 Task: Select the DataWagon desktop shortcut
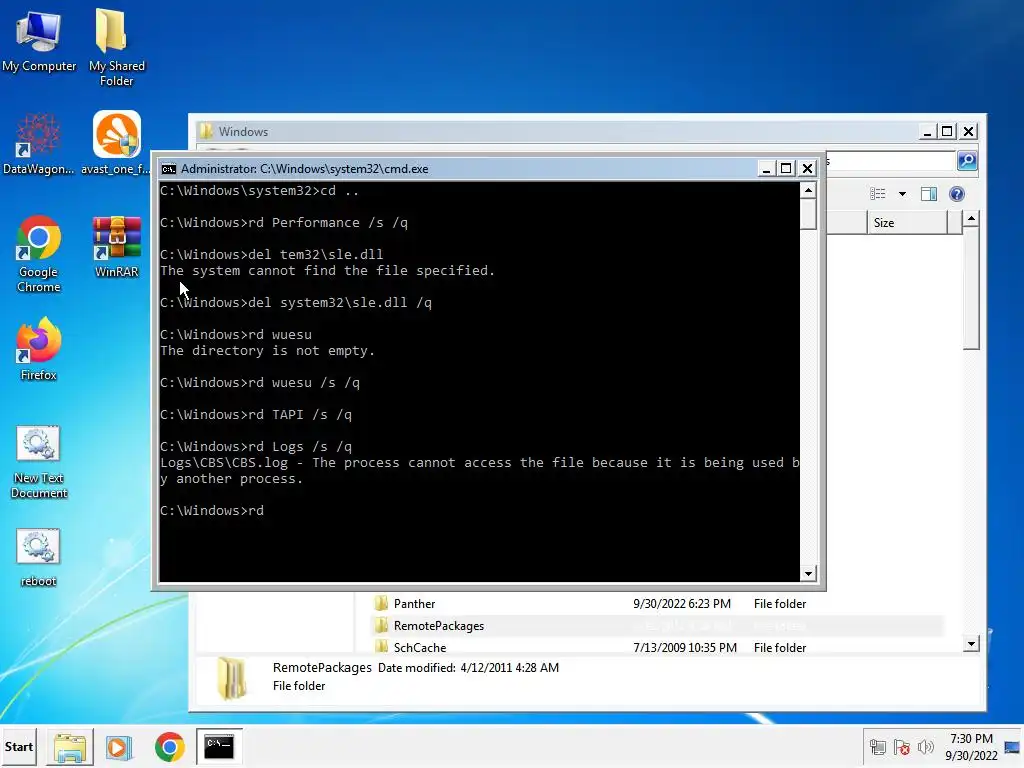39,145
